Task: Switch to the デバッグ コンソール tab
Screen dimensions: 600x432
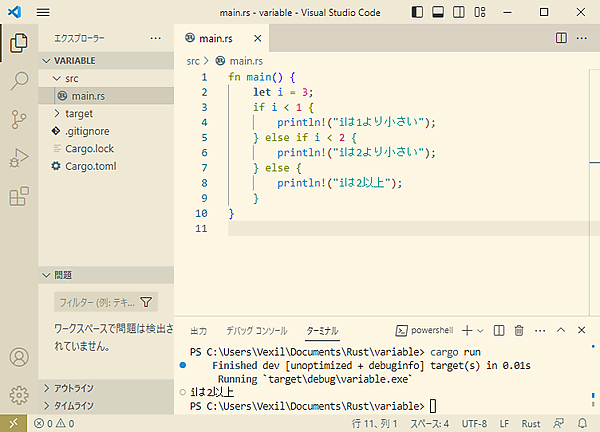Action: pos(256,330)
